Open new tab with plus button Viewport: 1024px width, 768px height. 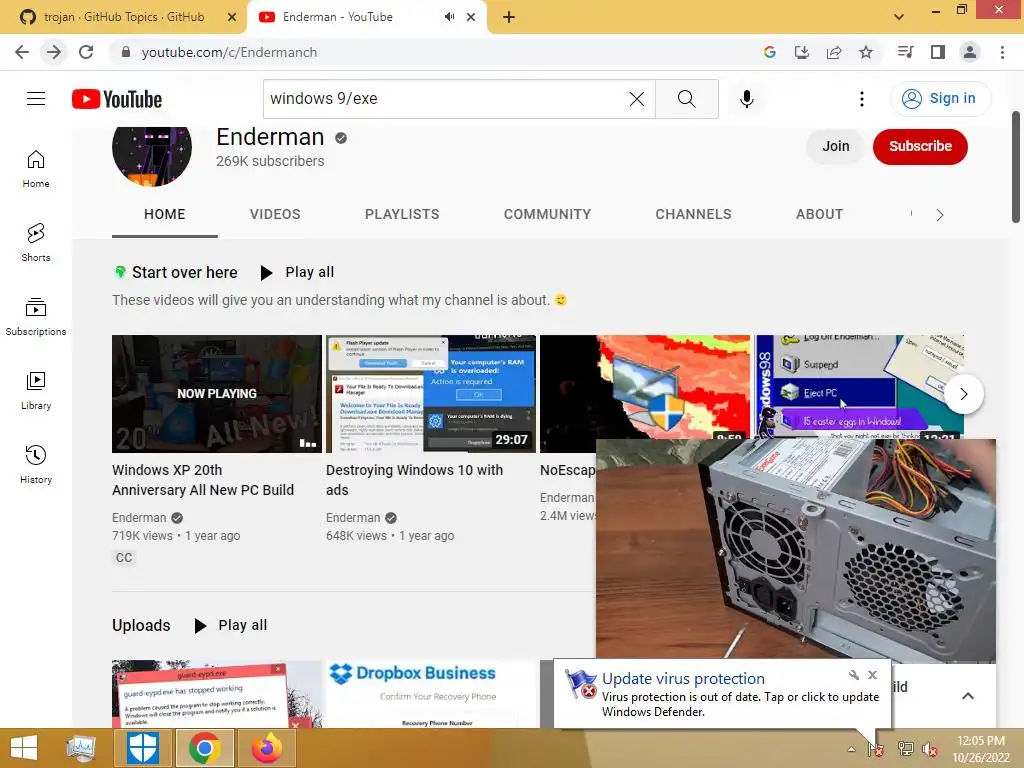pyautogui.click(x=509, y=18)
